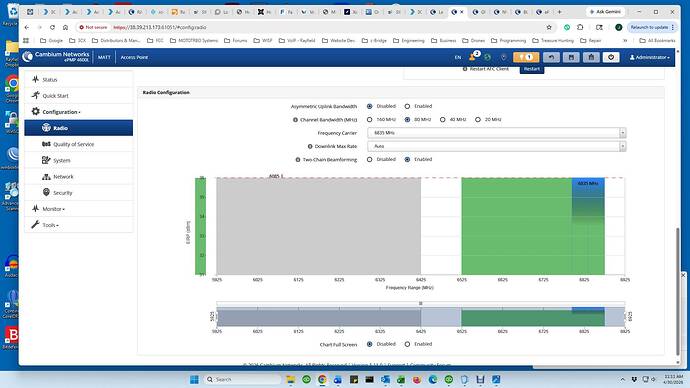The width and height of the screenshot is (690, 388).
Task: Select the Radio configuration page
Action: click(x=79, y=128)
